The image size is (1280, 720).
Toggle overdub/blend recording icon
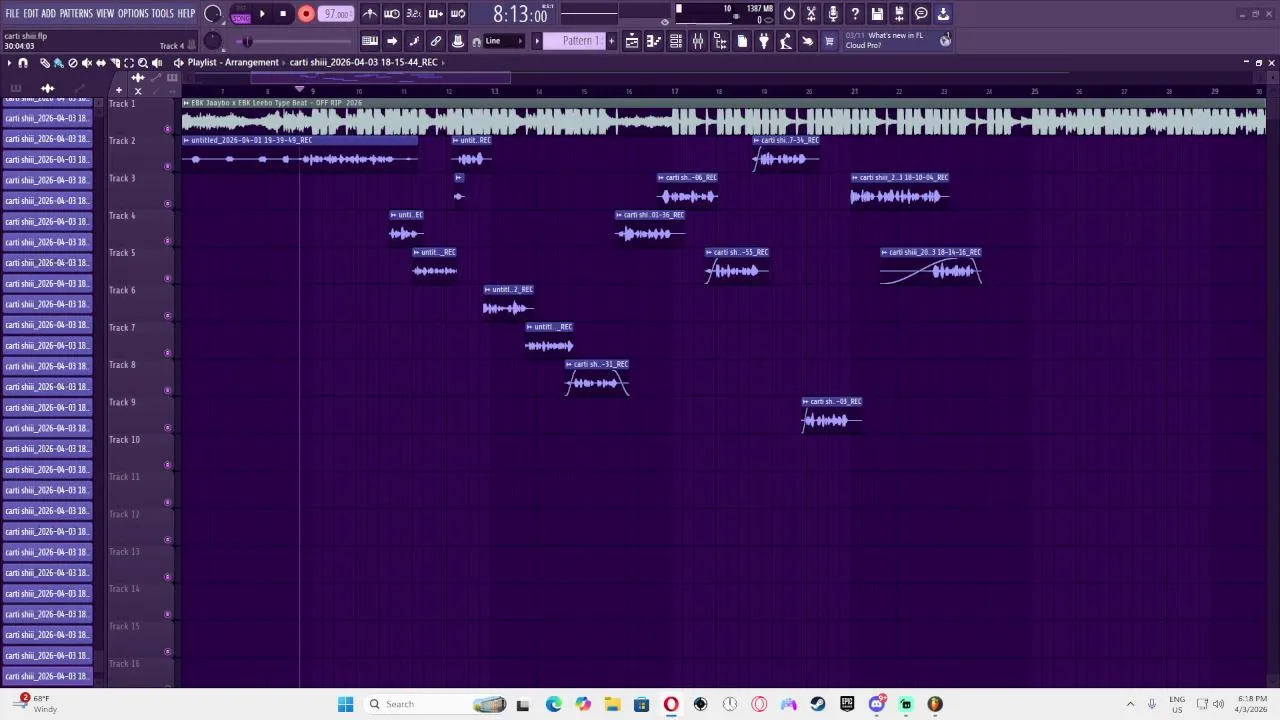[436, 14]
